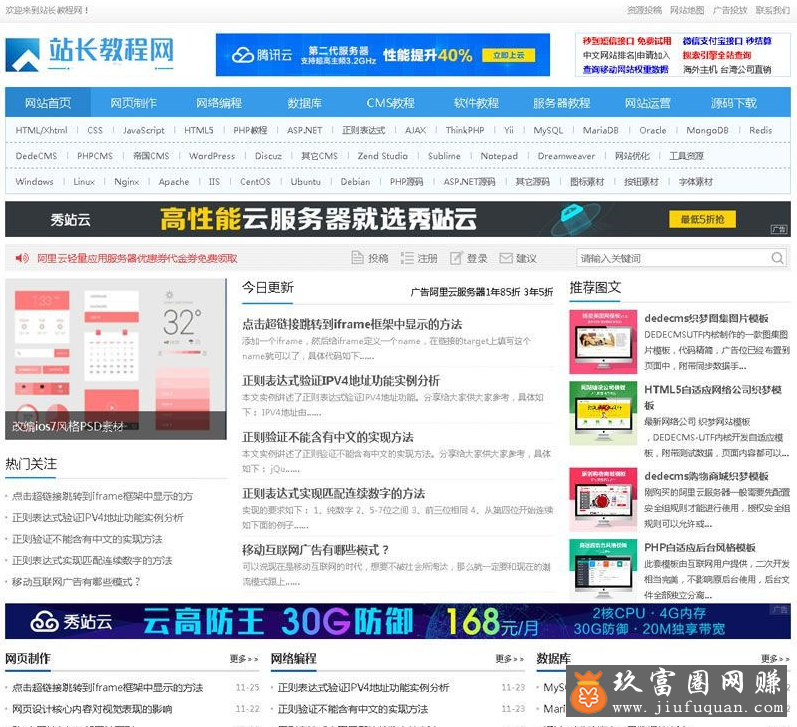Click the 海外主机 台湾公司直销 ad link
797x727 pixels.
click(x=727, y=69)
